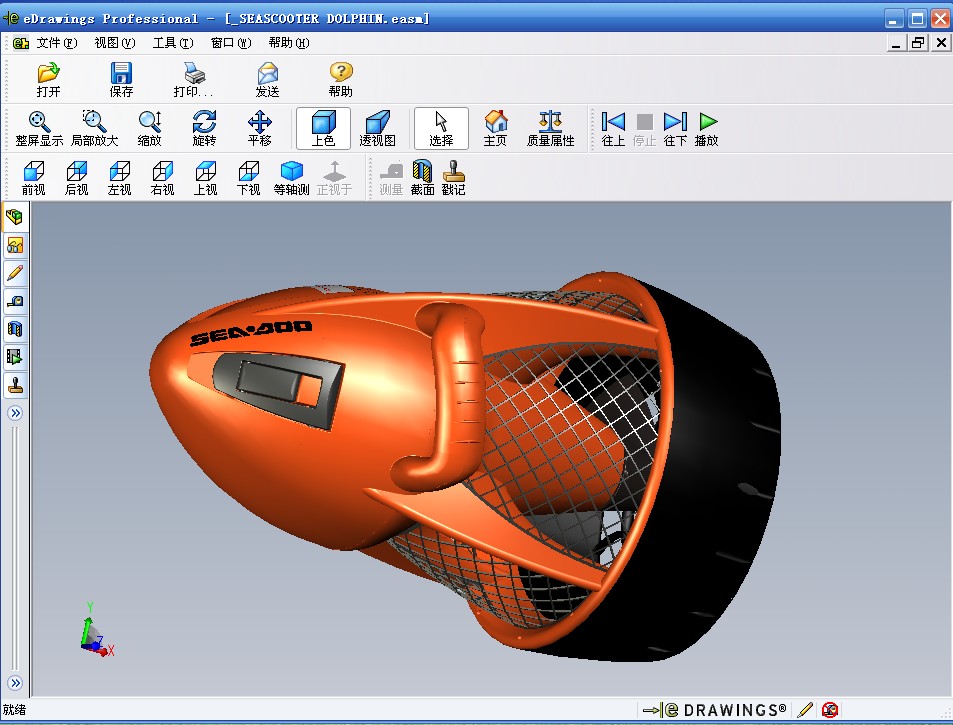Open help with the 帮助 question icon
The image size is (953, 725).
[340, 80]
